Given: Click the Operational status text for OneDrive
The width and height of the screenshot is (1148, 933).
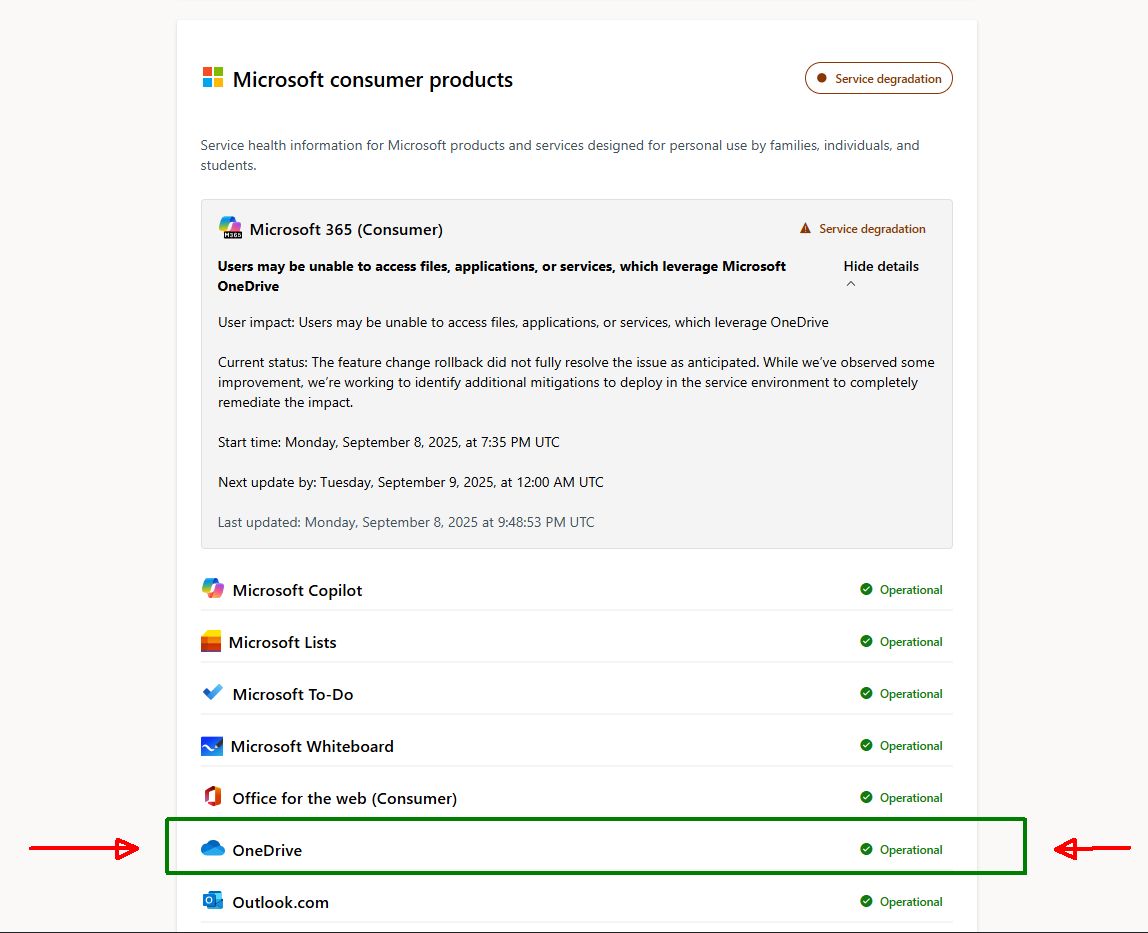Looking at the screenshot, I should point(911,850).
